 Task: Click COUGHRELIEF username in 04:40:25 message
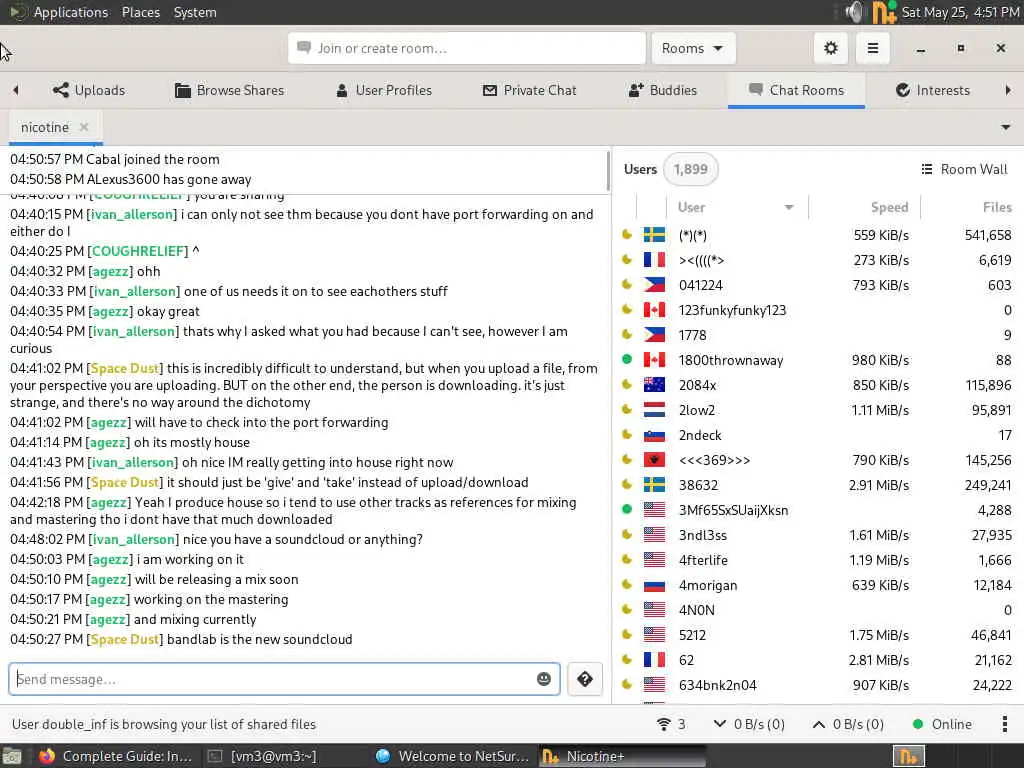(x=138, y=251)
